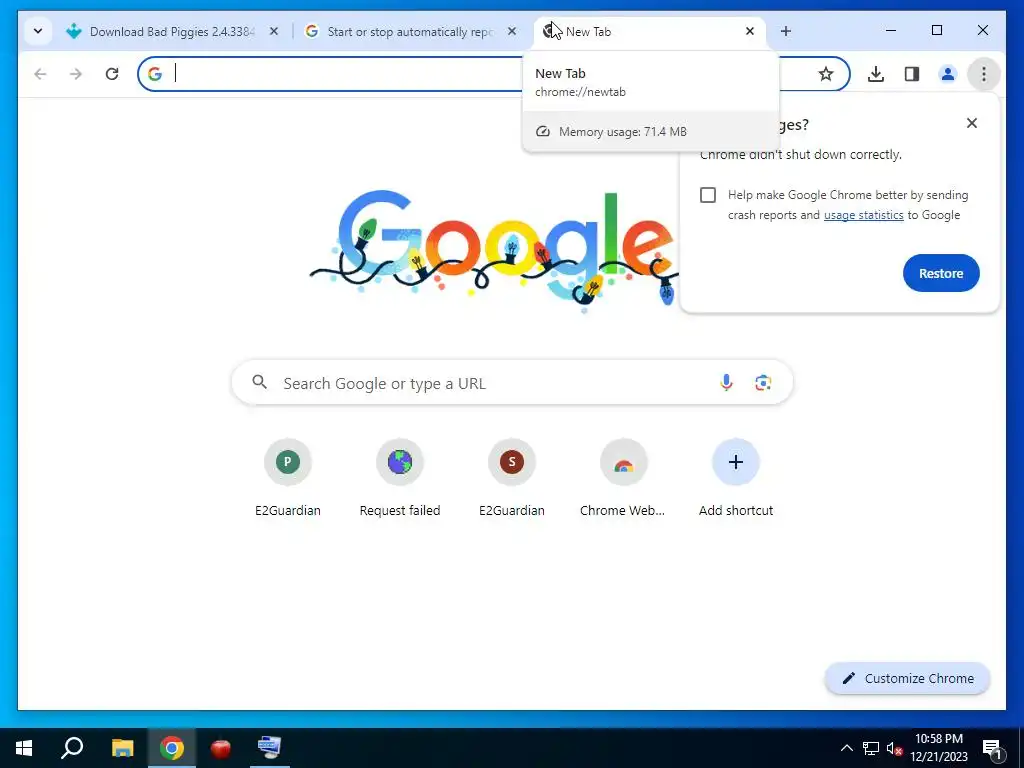This screenshot has width=1024, height=768.
Task: Open the first E2Guardian shortcut with P icon
Action: click(x=287, y=477)
